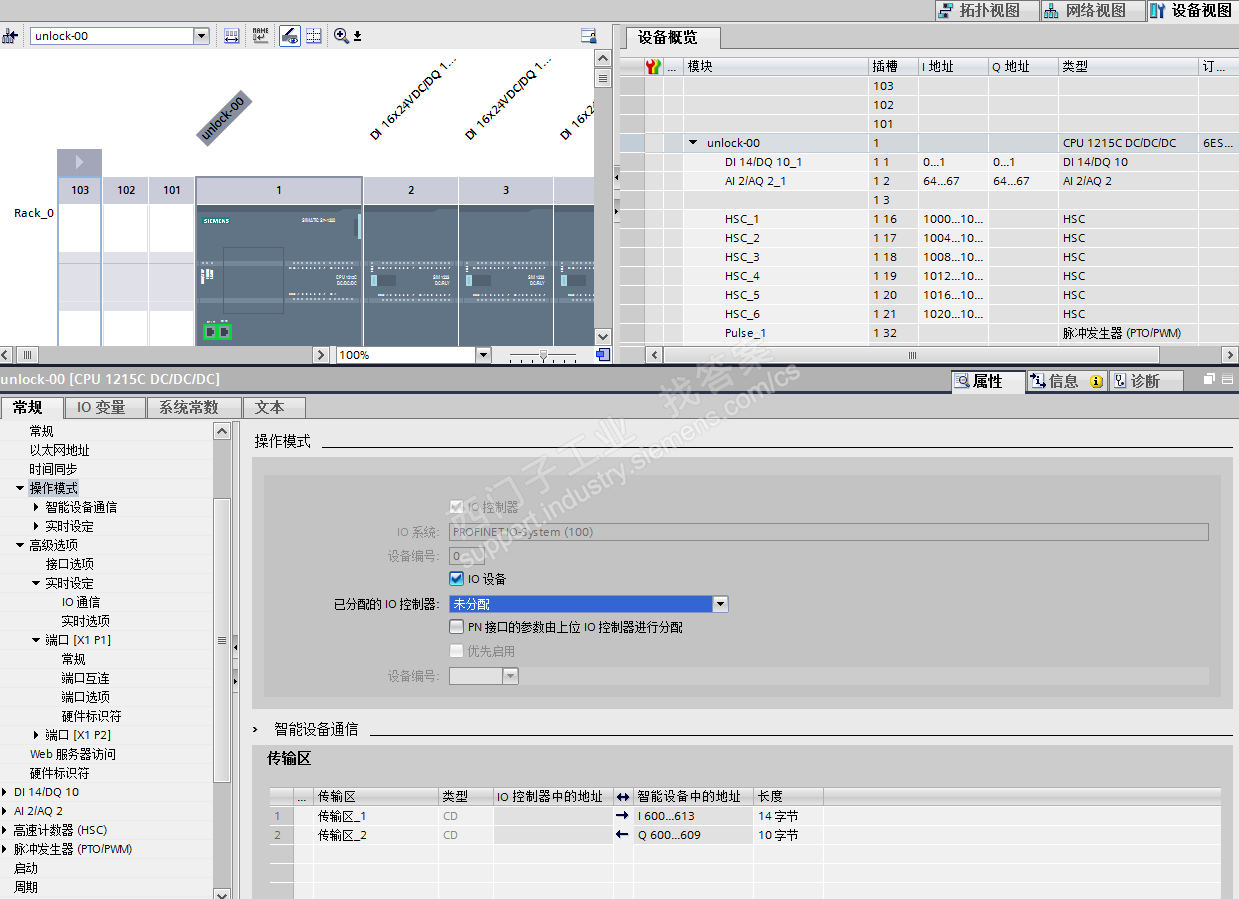The width and height of the screenshot is (1239, 899).
Task: Click the navigation tree scroll up arrow
Action: (222, 430)
